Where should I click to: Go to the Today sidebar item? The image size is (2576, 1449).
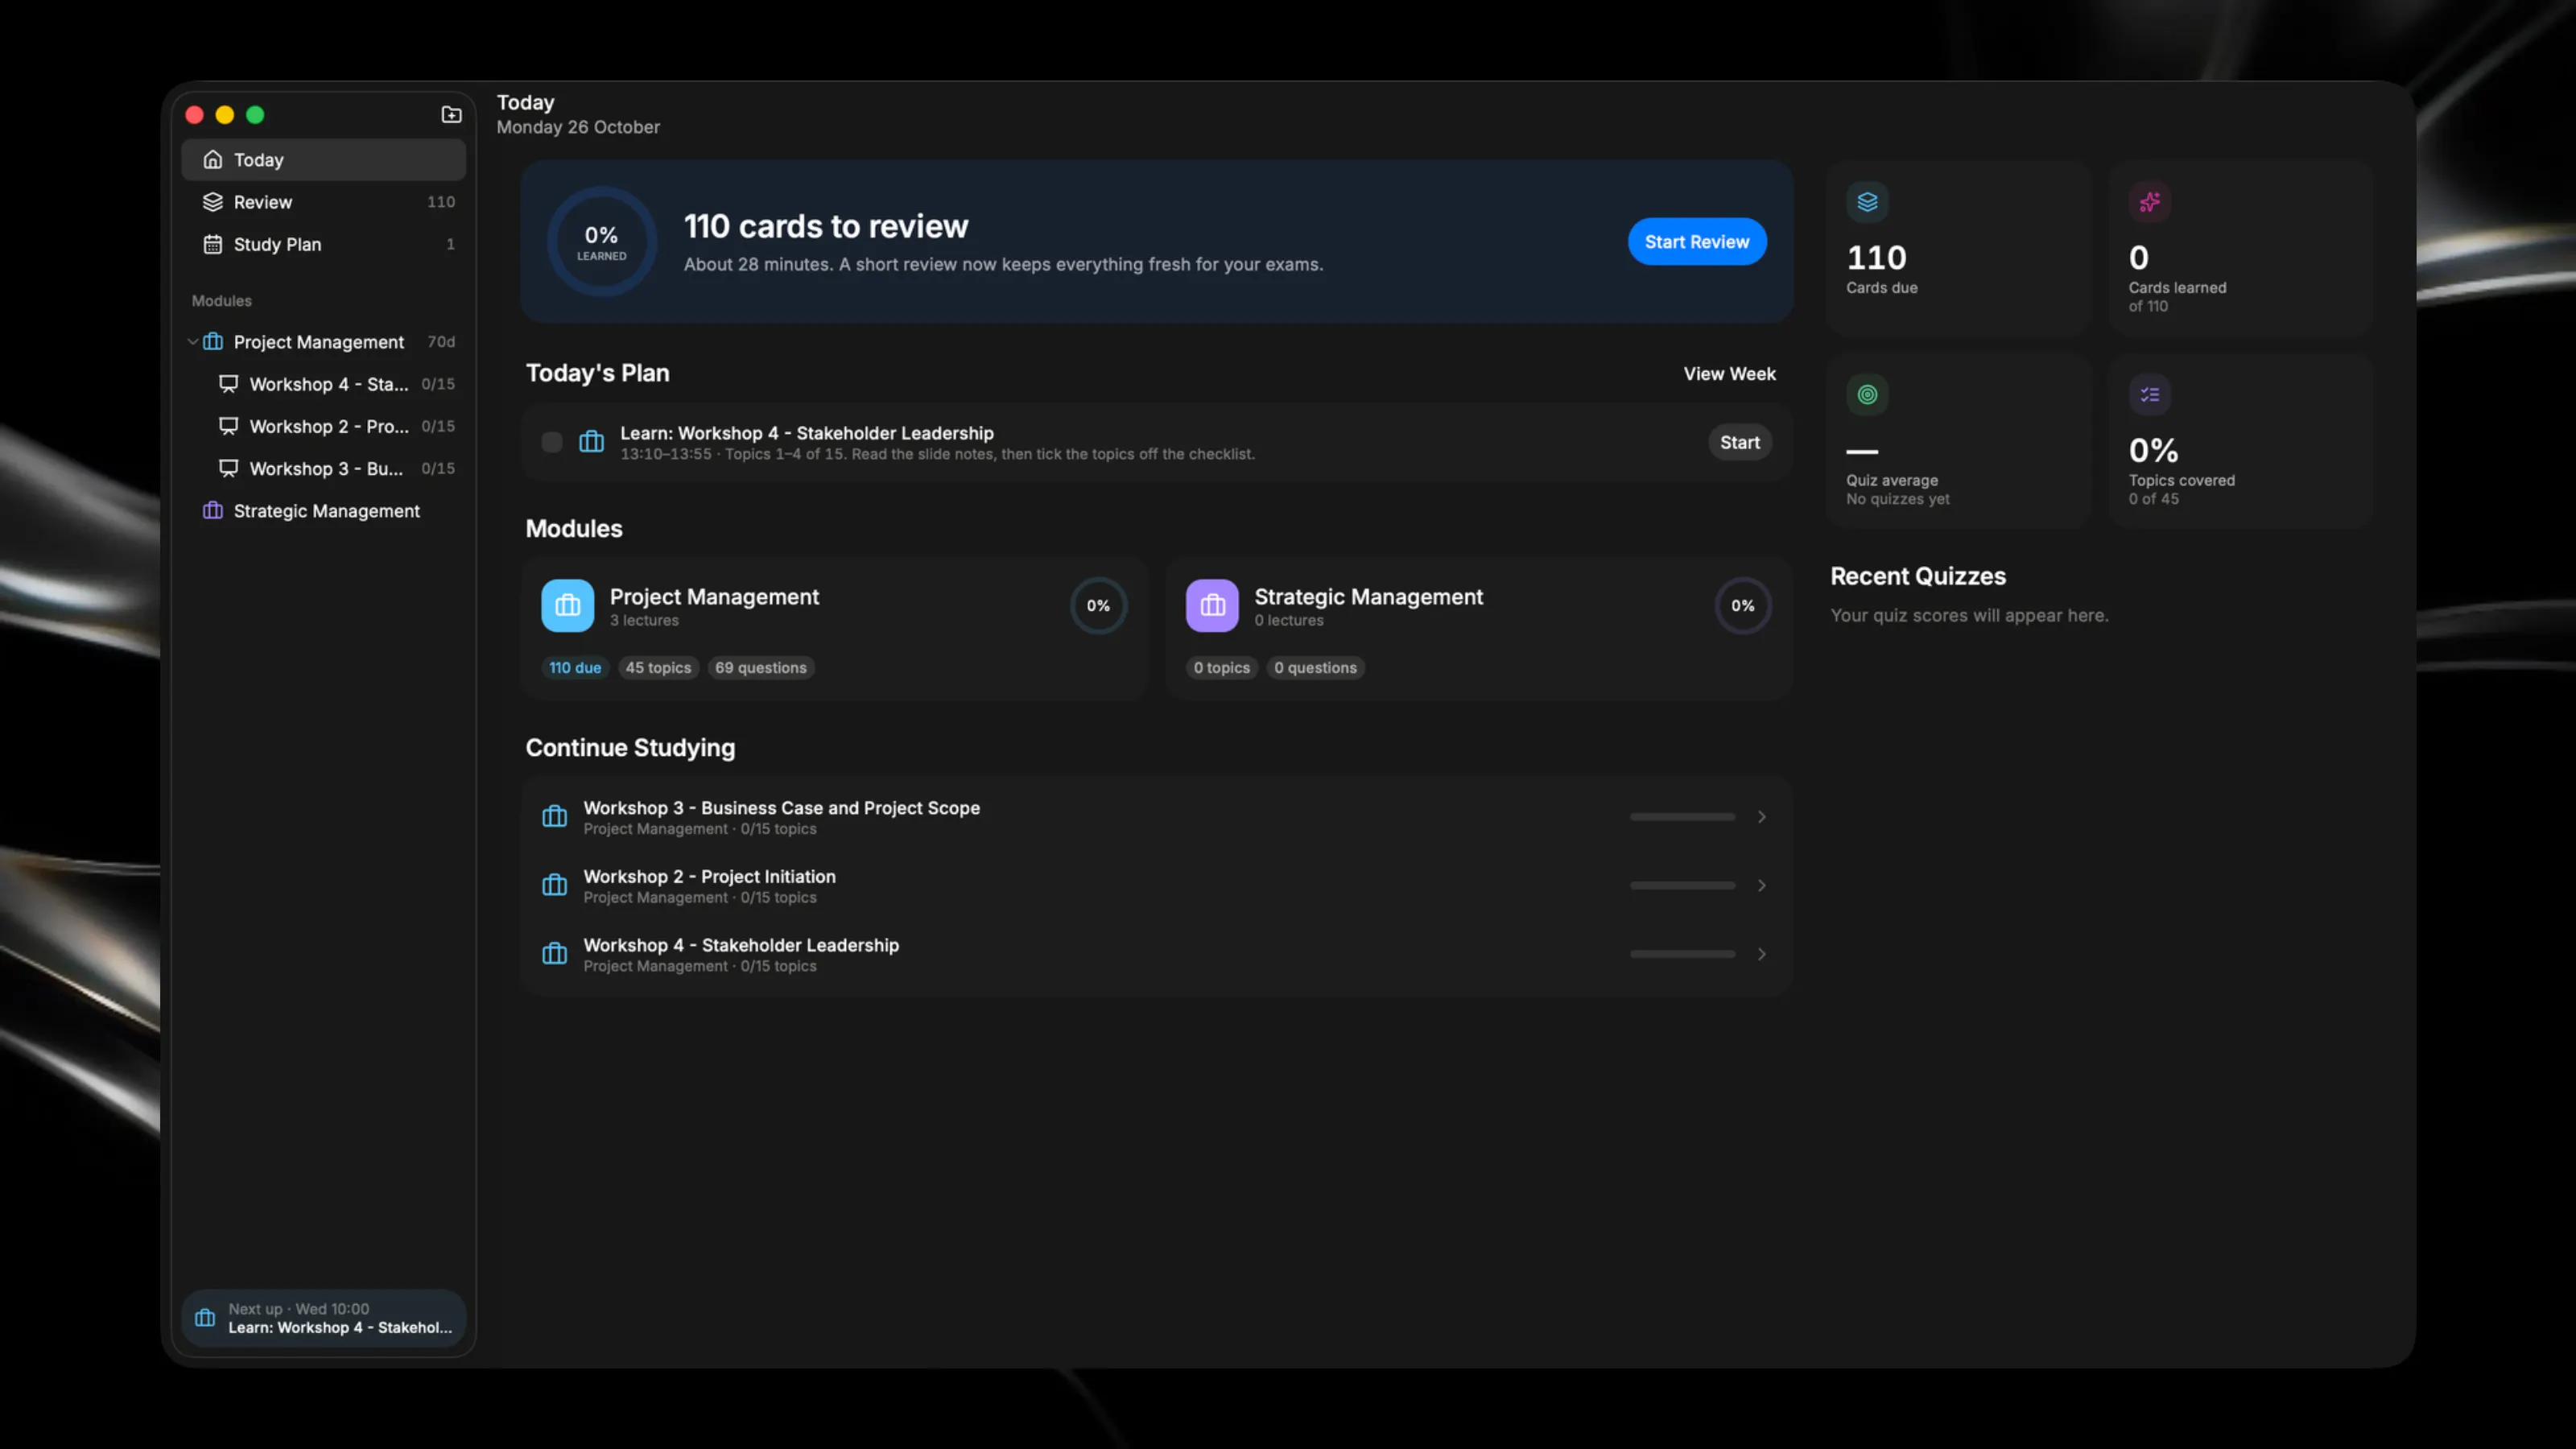323,160
